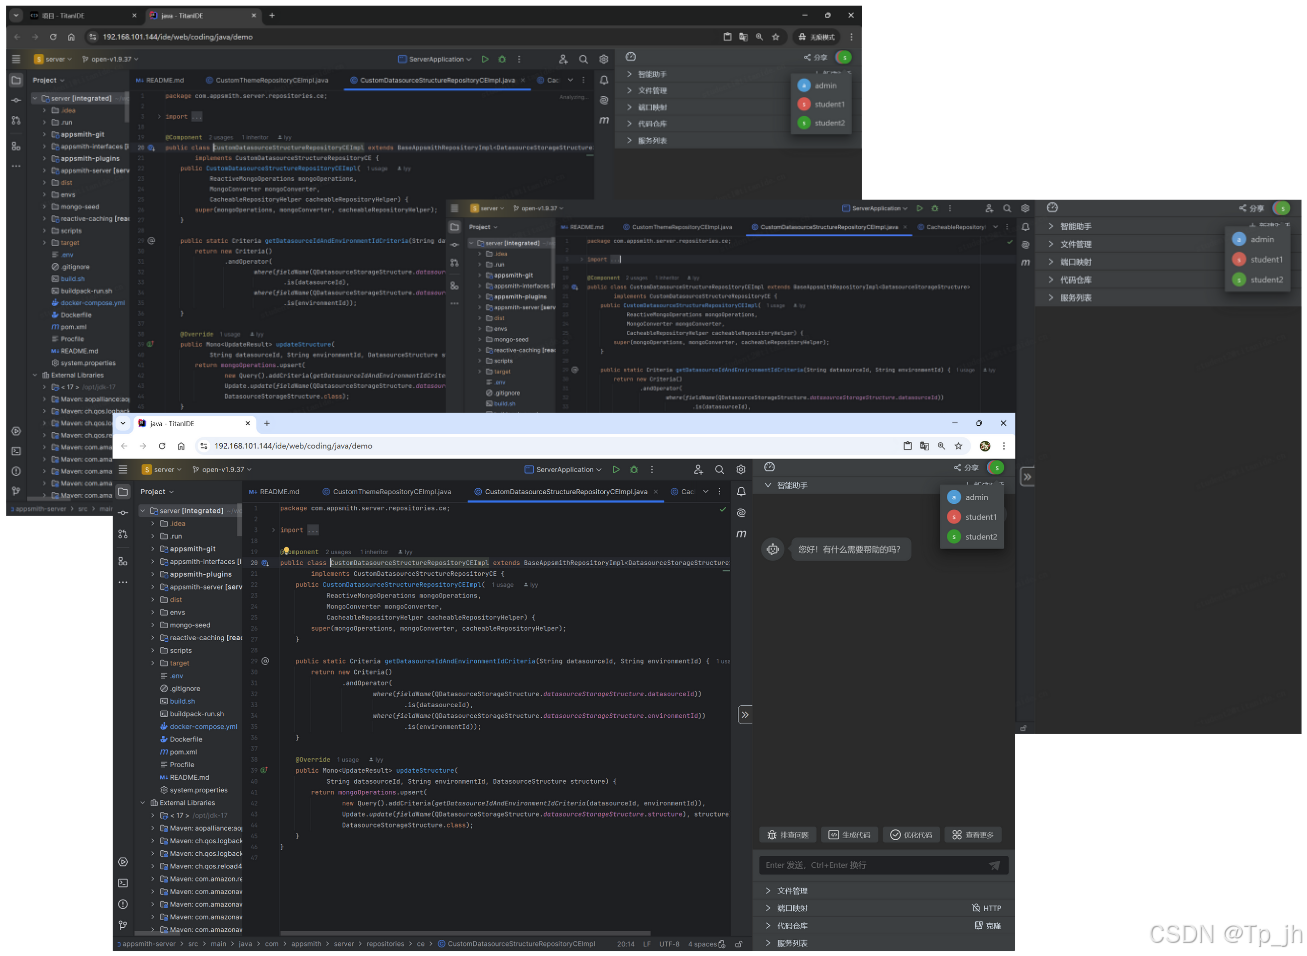The width and height of the screenshot is (1307, 956).
Task: Click the address bar URL in front browser
Action: click(293, 446)
